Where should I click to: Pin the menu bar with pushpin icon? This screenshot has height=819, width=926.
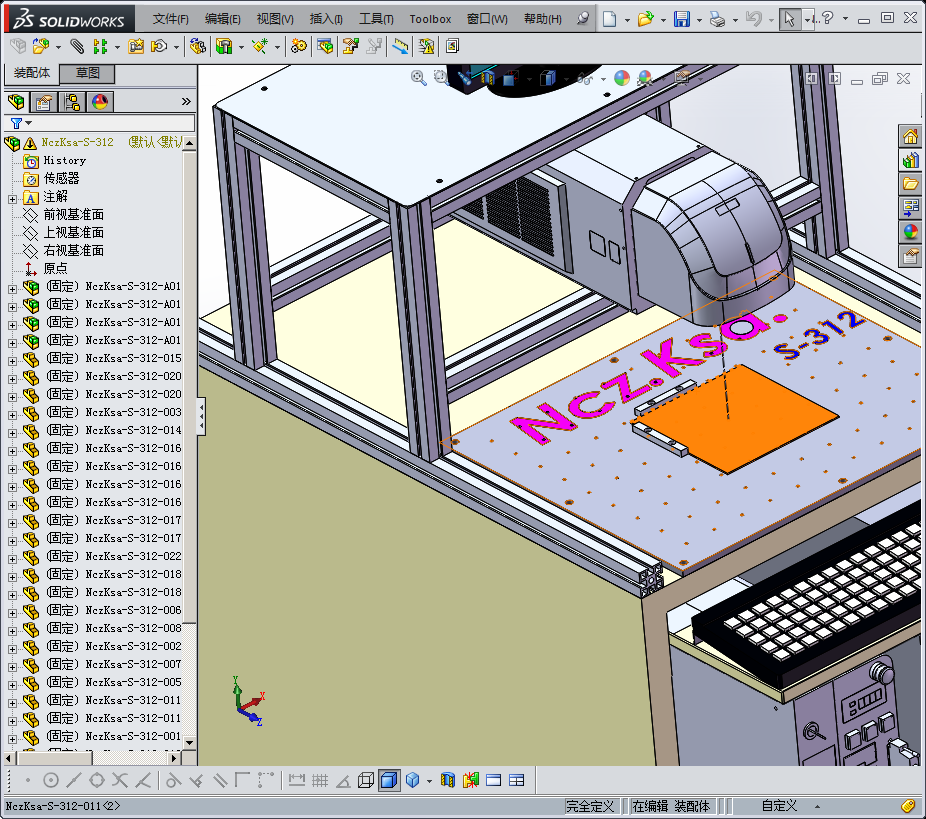pyautogui.click(x=582, y=18)
